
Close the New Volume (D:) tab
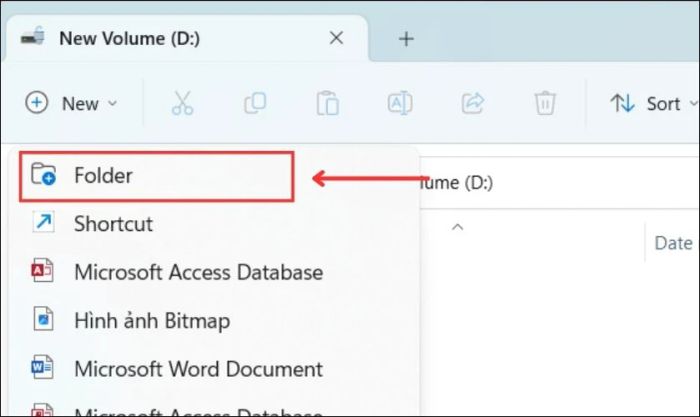336,38
